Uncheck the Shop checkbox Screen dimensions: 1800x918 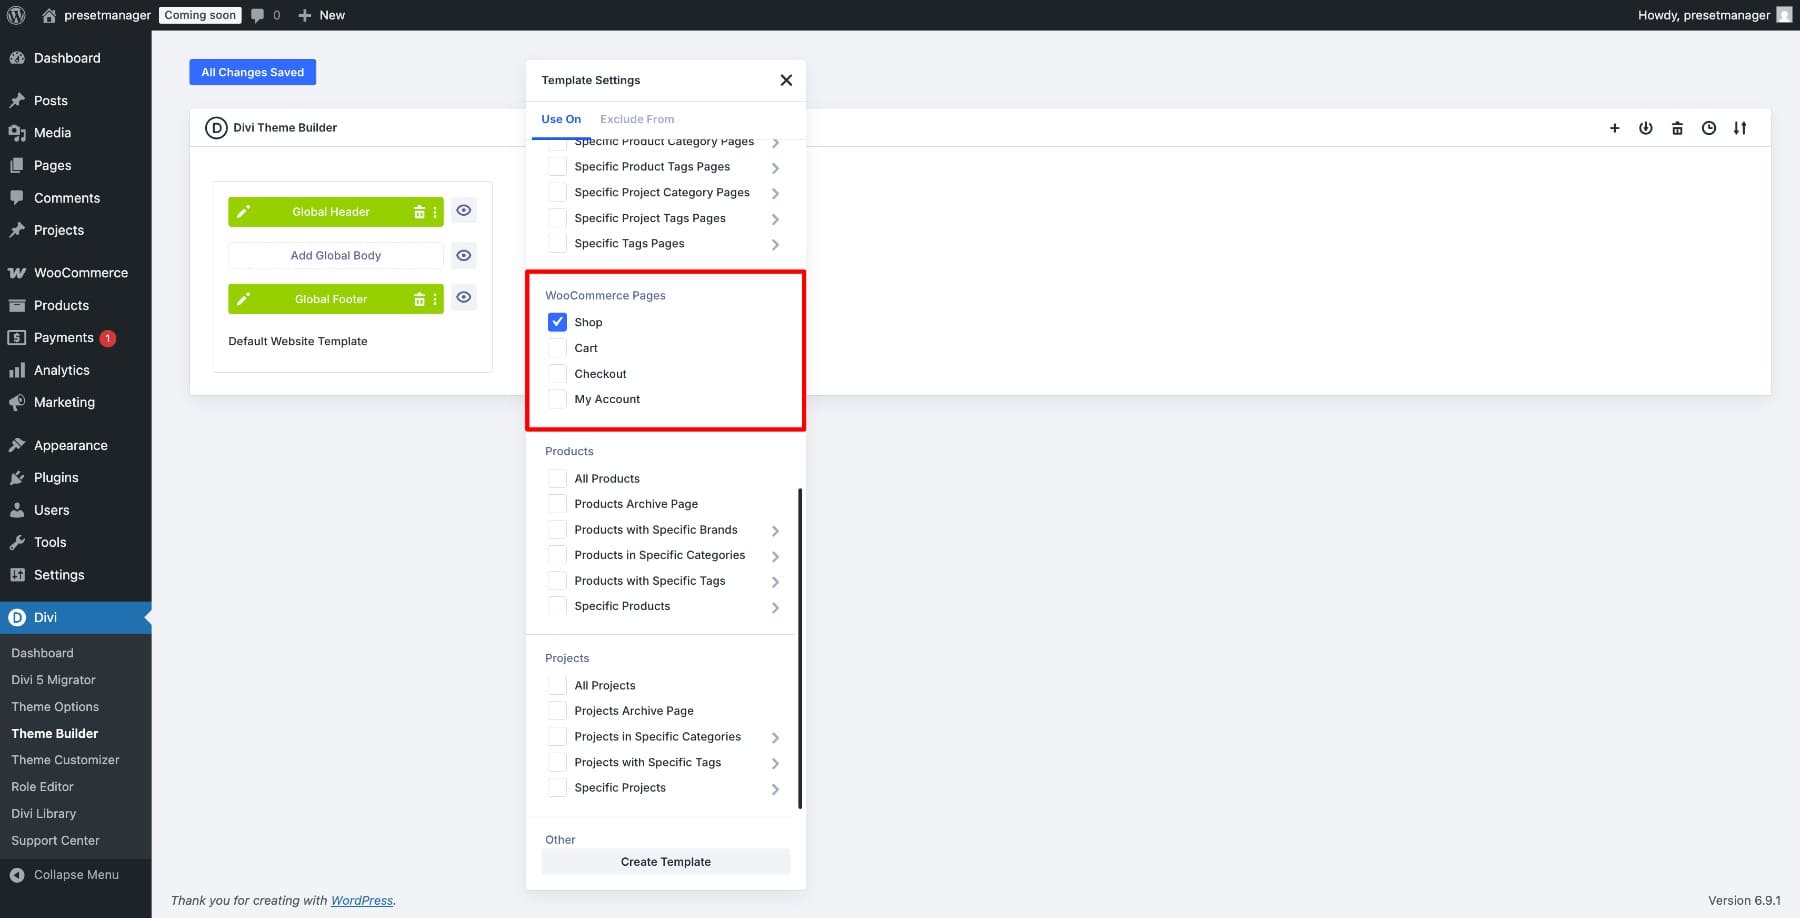557,322
